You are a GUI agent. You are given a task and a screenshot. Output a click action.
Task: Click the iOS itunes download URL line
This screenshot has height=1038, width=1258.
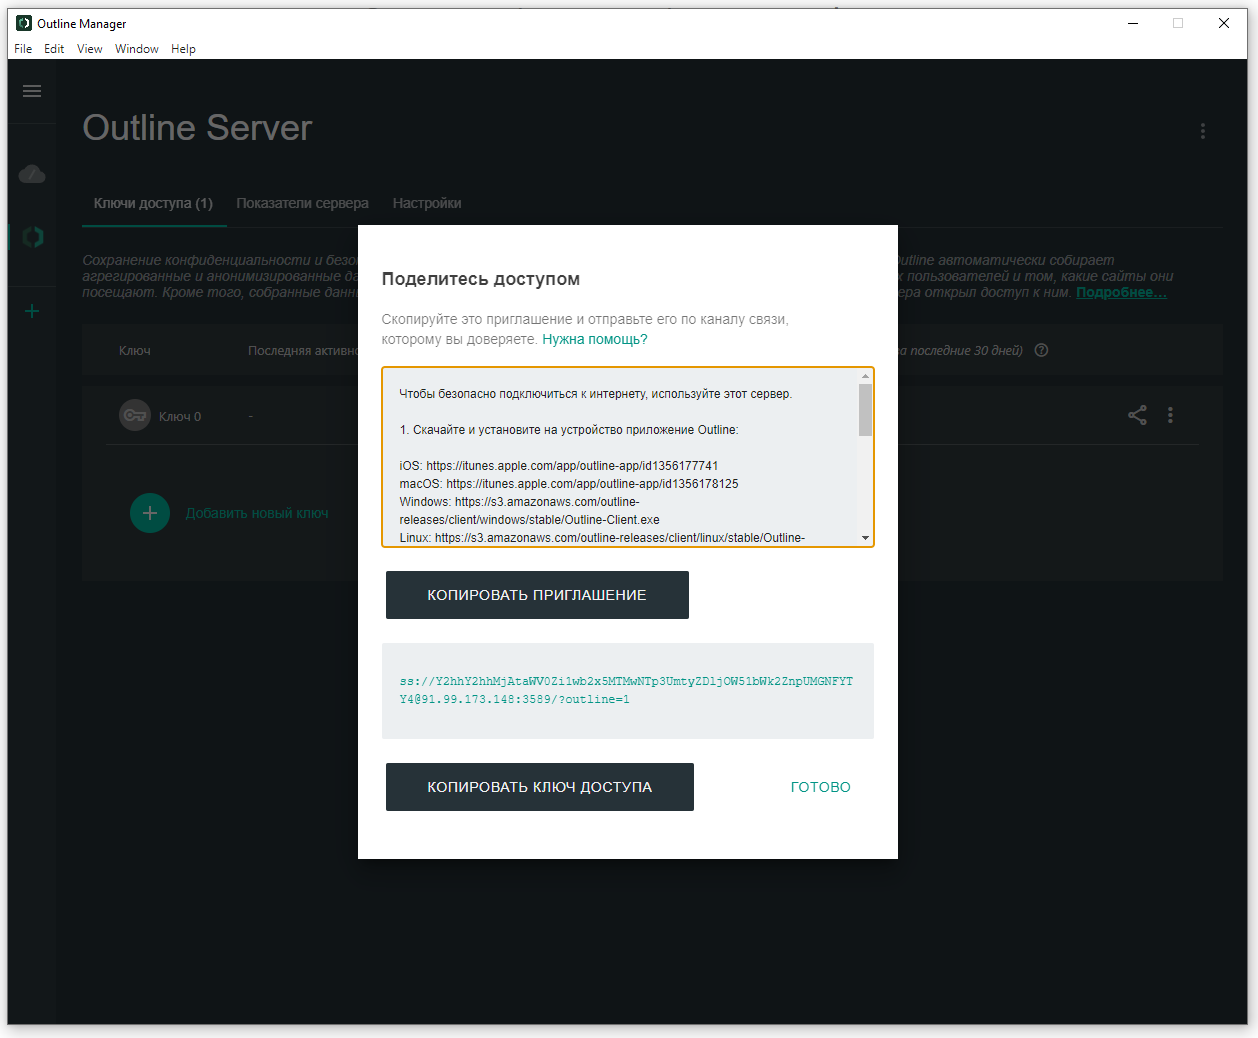pos(559,466)
